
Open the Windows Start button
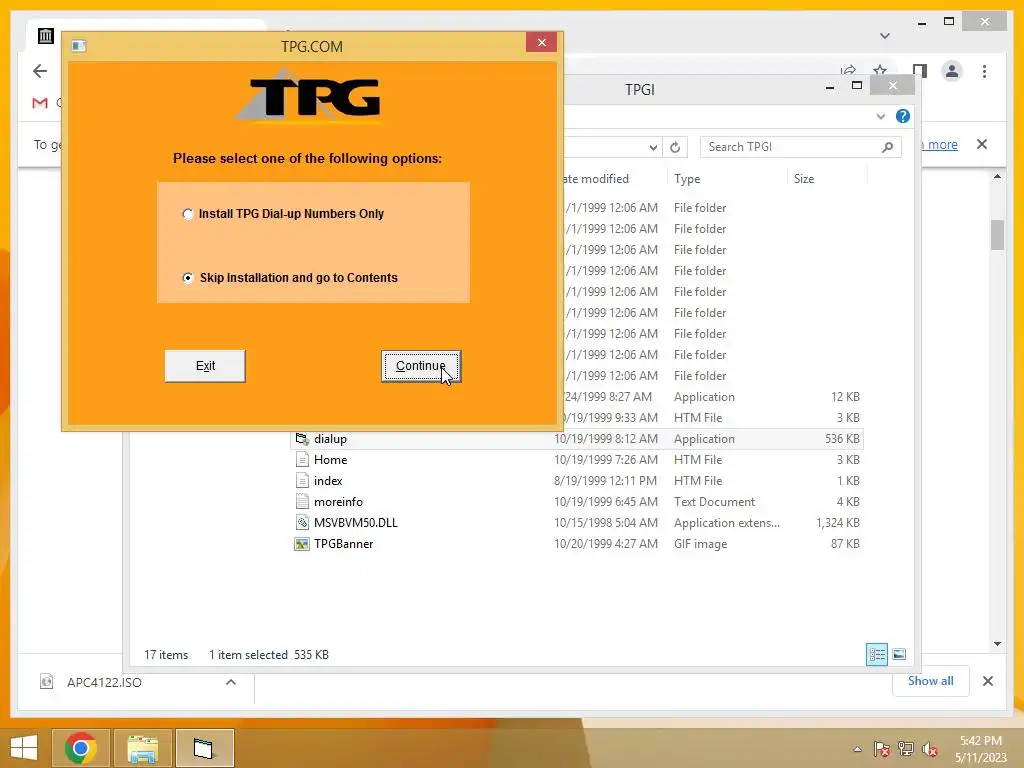(x=24, y=748)
